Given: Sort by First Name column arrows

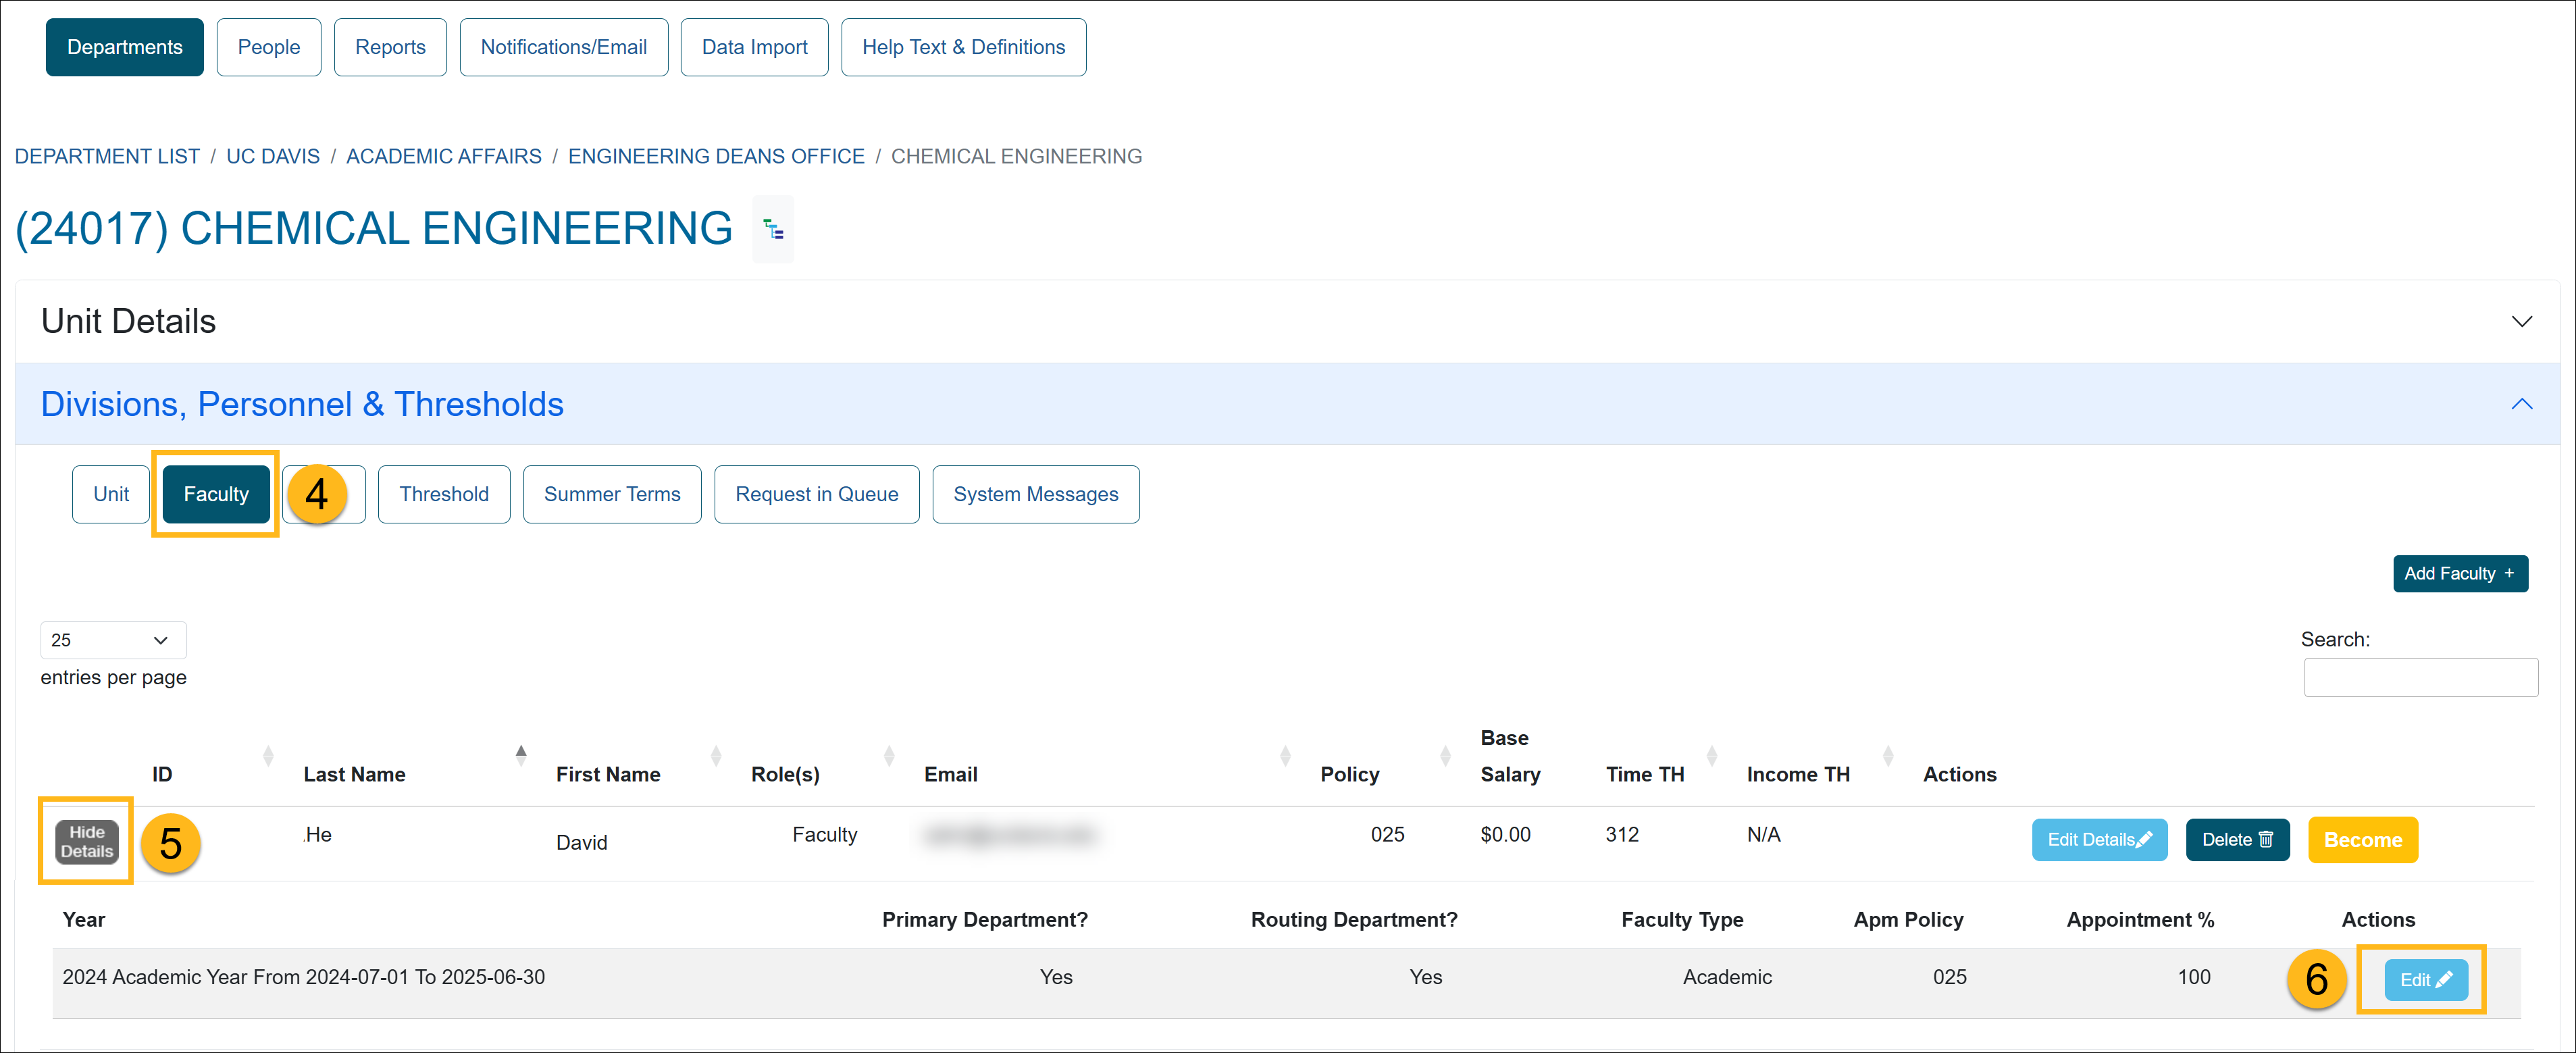Looking at the screenshot, I should click(x=716, y=756).
